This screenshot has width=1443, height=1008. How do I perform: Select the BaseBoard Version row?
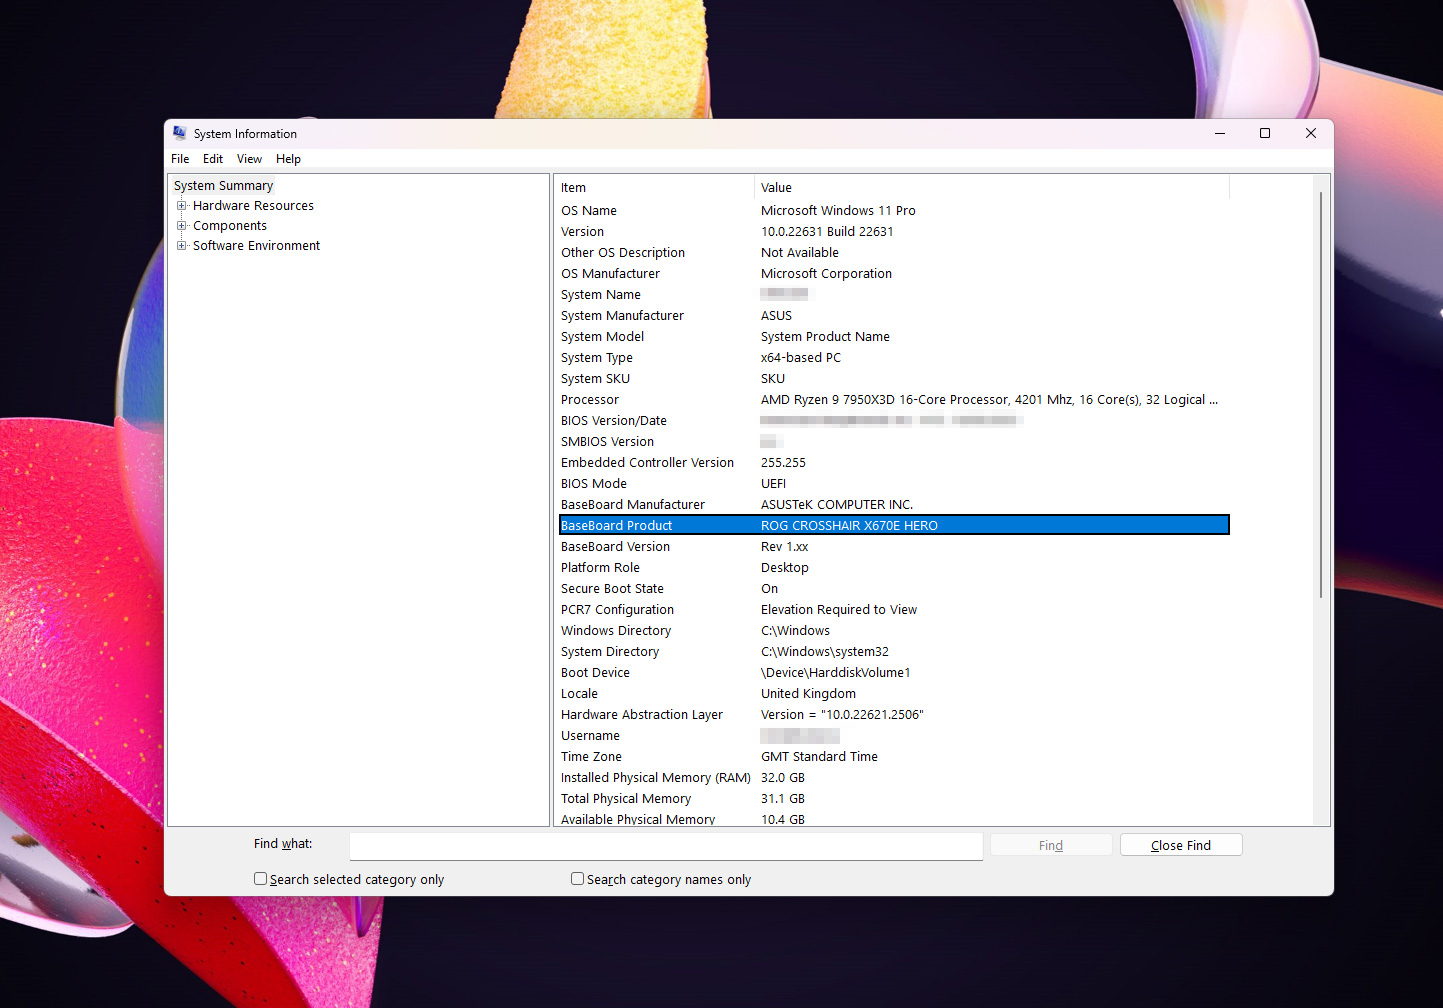click(x=893, y=547)
